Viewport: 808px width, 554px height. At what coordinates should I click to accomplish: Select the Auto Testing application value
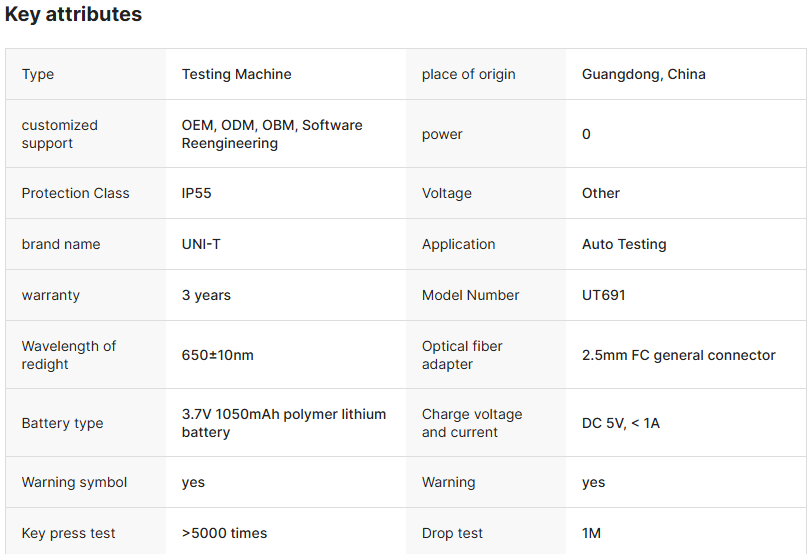(623, 244)
